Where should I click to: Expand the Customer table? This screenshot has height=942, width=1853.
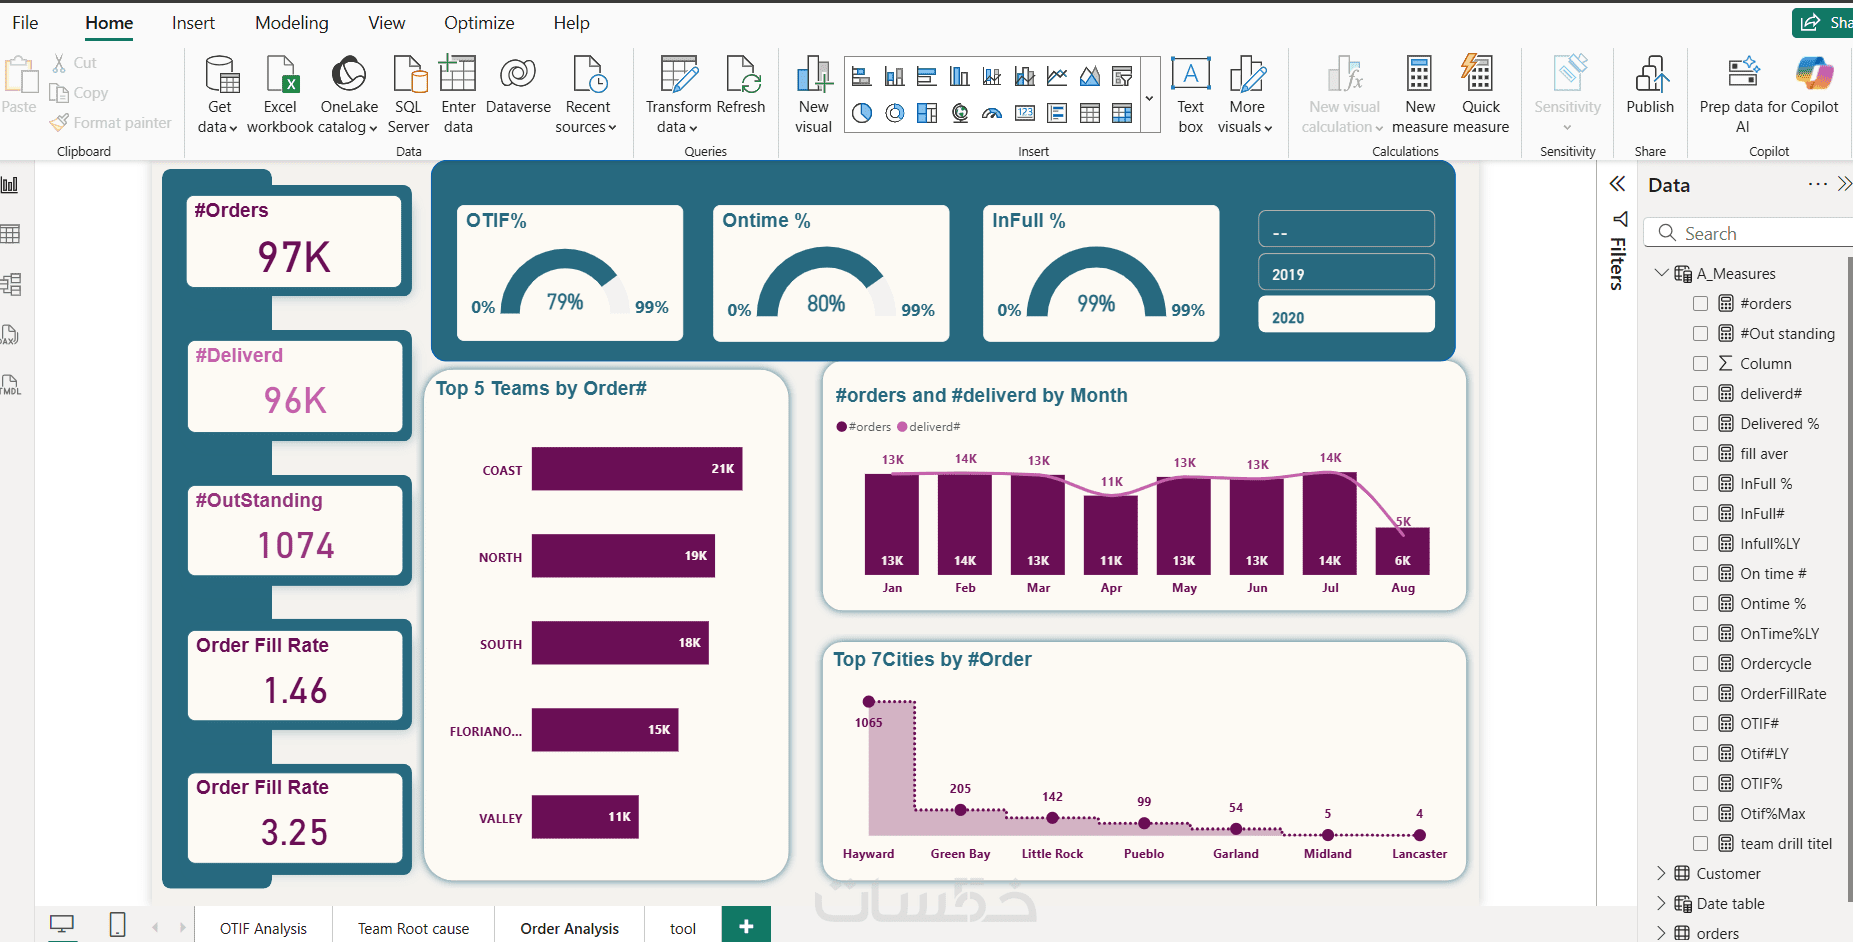pos(1661,873)
